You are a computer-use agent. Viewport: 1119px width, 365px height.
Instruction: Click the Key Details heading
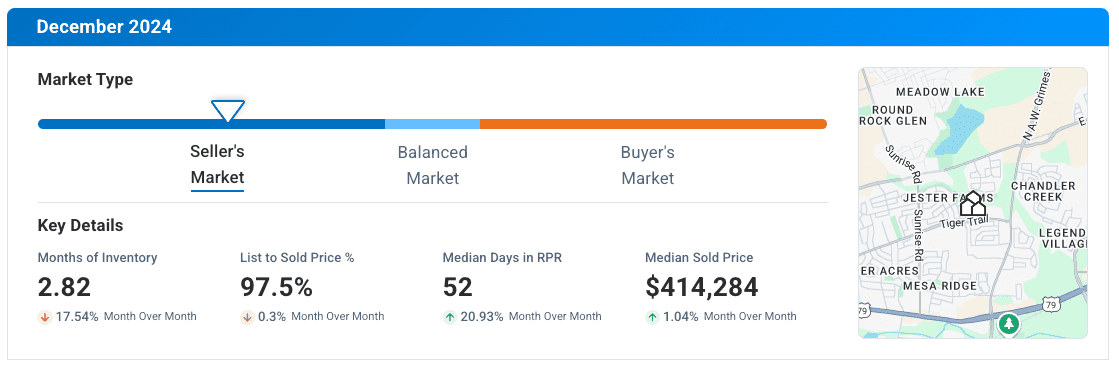coord(80,226)
